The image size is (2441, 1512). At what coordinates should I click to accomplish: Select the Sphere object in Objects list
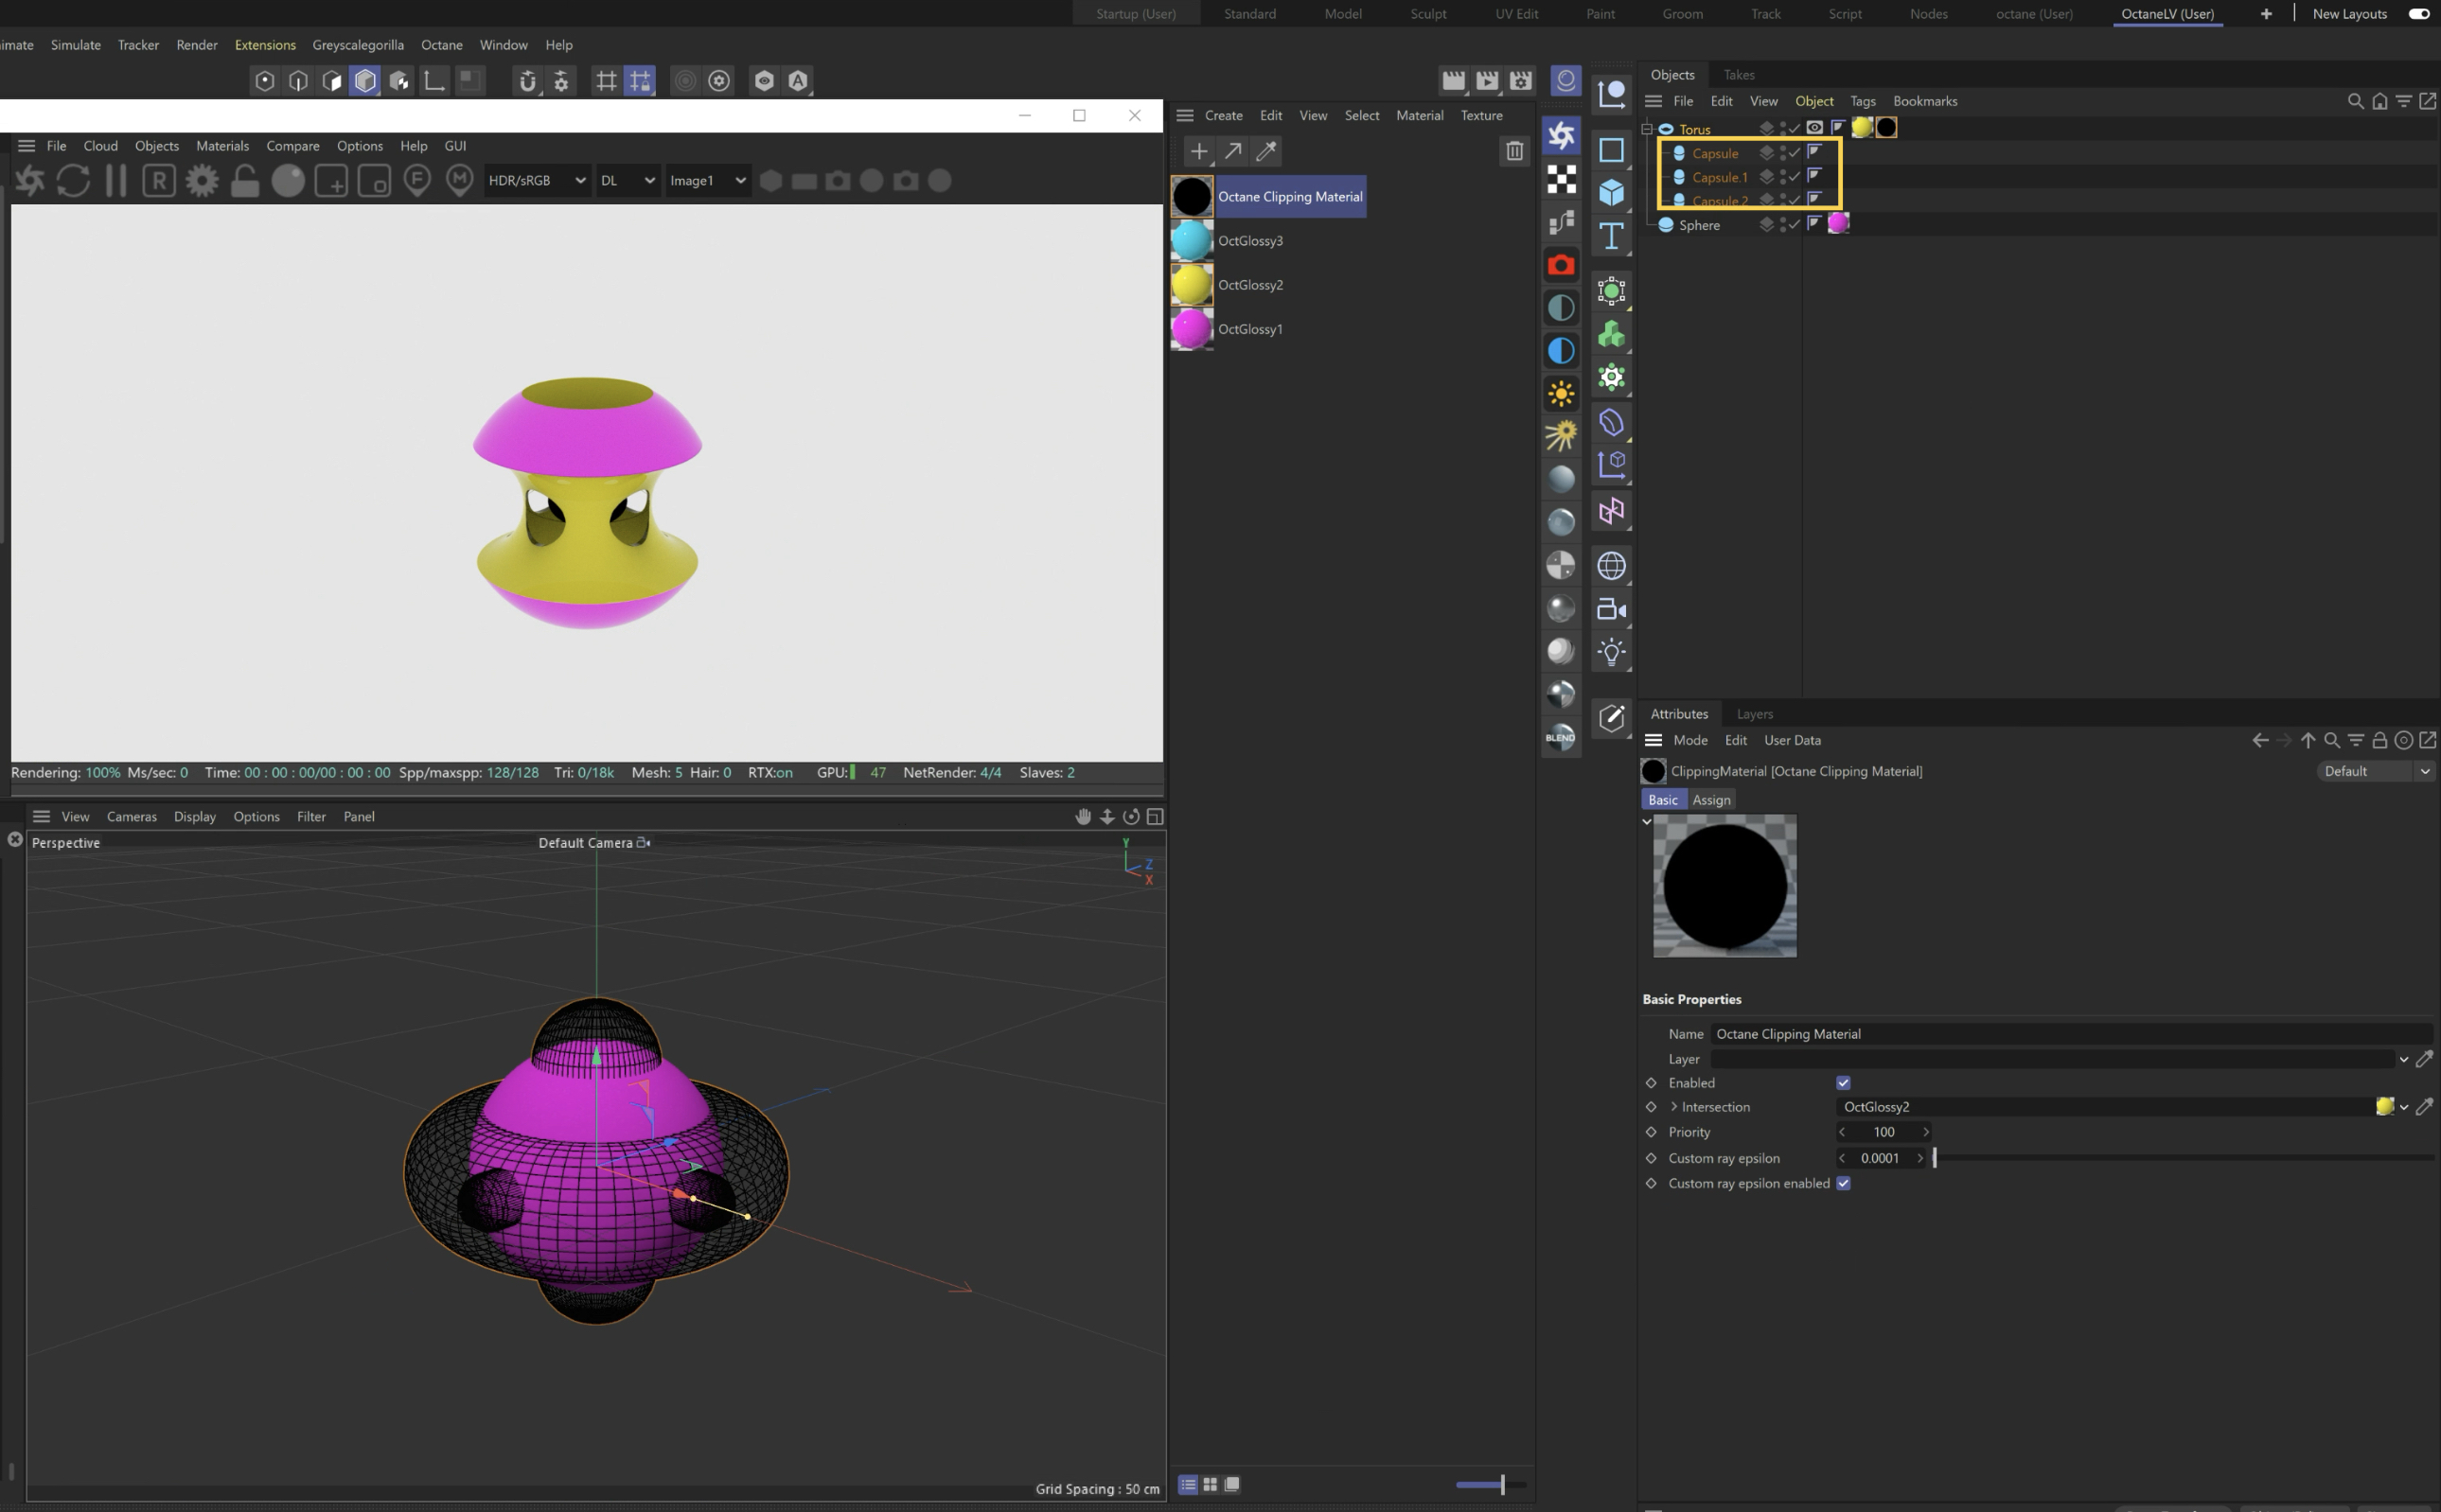pos(1699,225)
